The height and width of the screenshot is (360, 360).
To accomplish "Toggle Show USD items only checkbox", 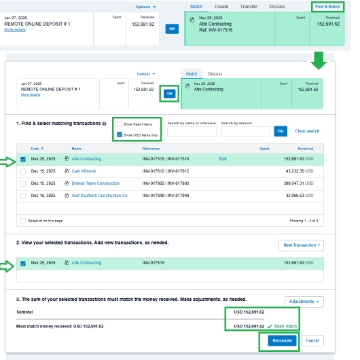I will point(119,135).
